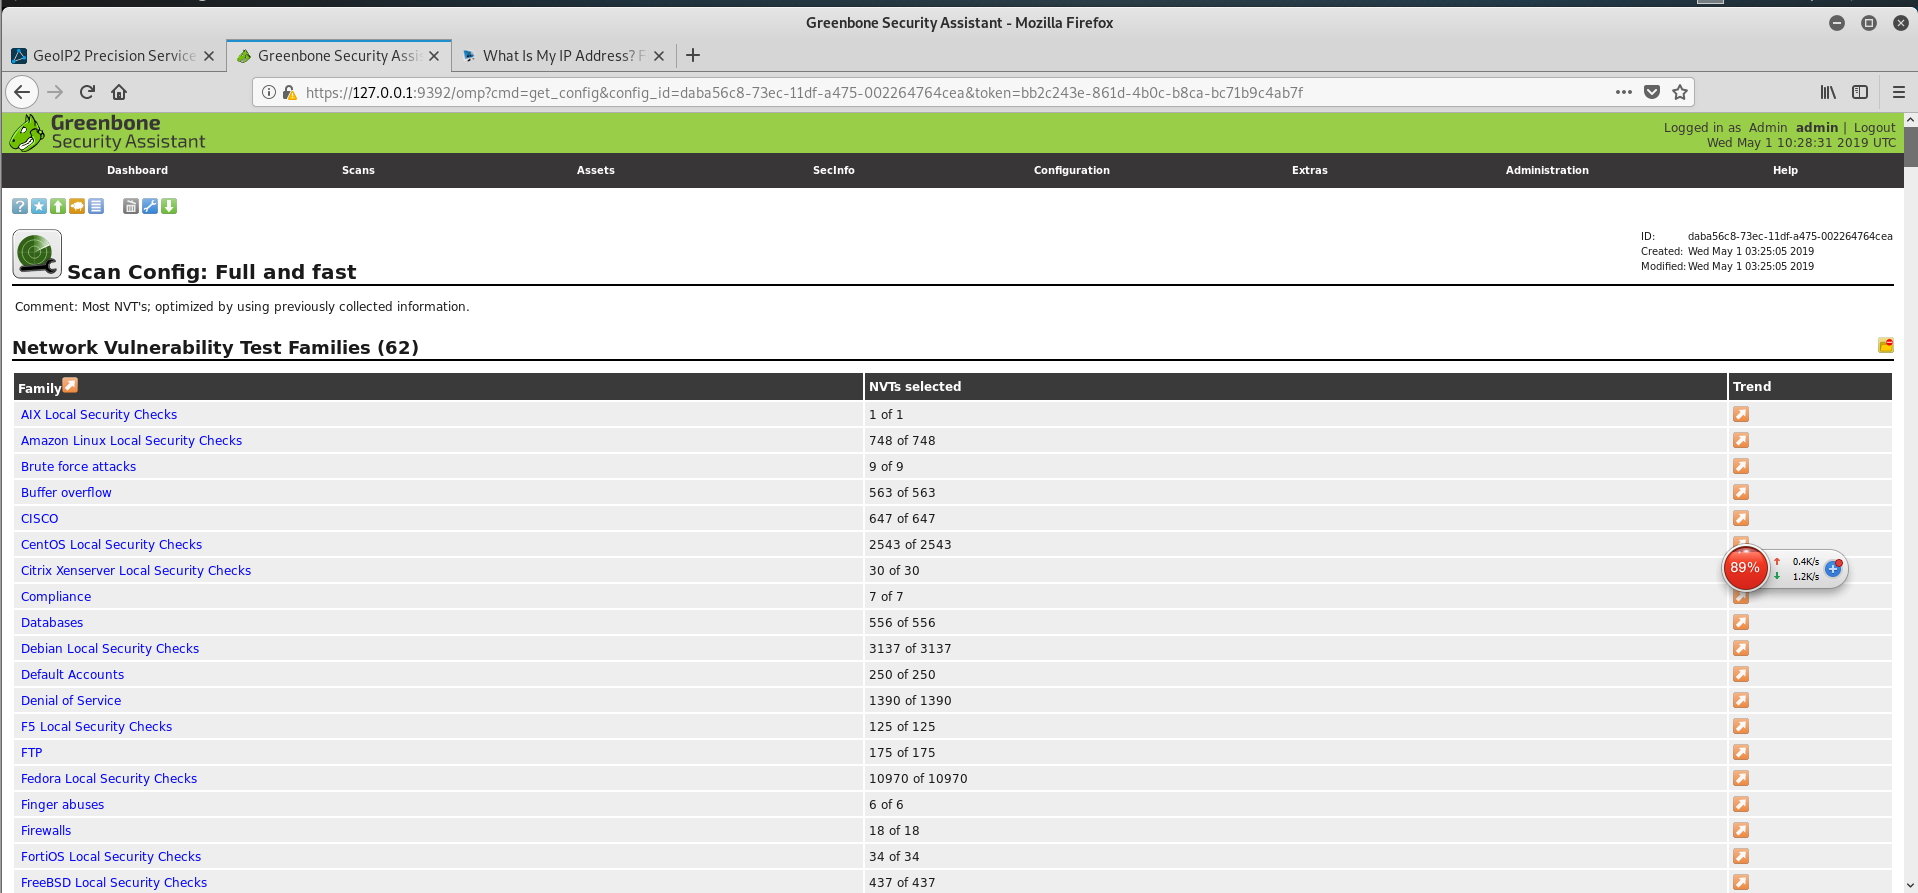Open the Help menu in the navigation bar

point(1785,170)
